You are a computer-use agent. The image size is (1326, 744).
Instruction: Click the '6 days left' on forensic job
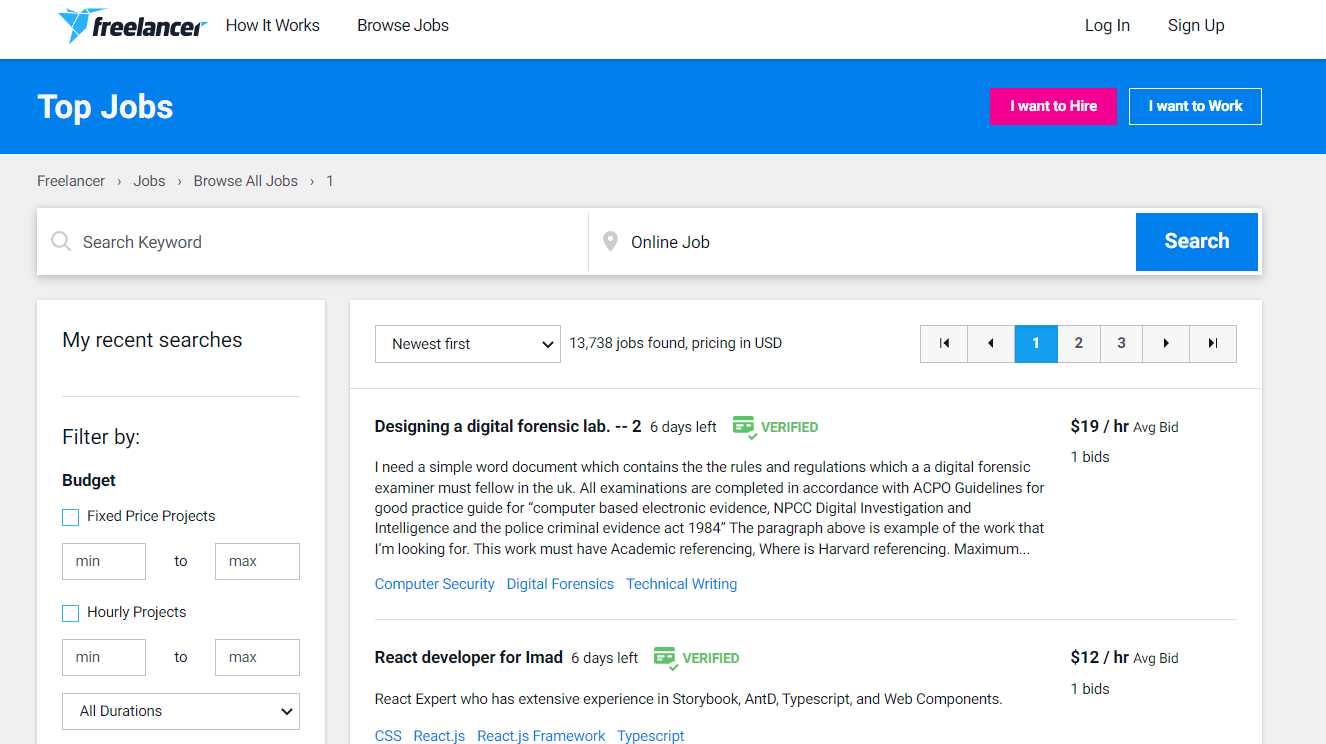[683, 427]
